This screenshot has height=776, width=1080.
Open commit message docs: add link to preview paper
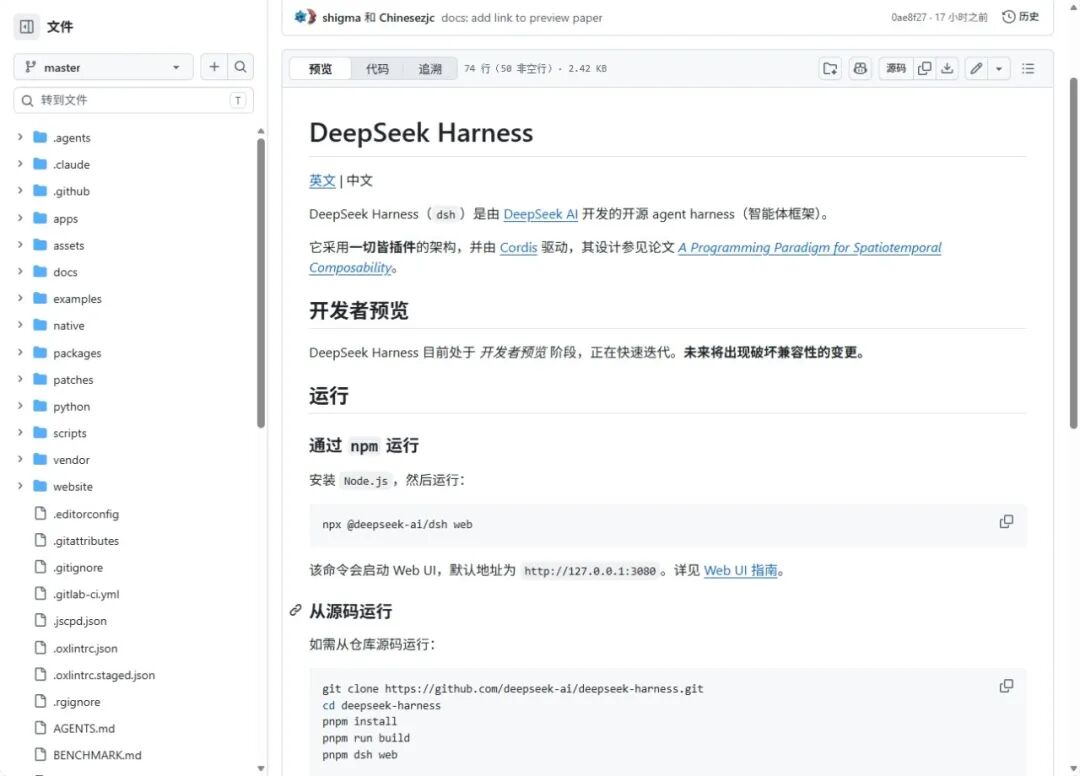[521, 18]
